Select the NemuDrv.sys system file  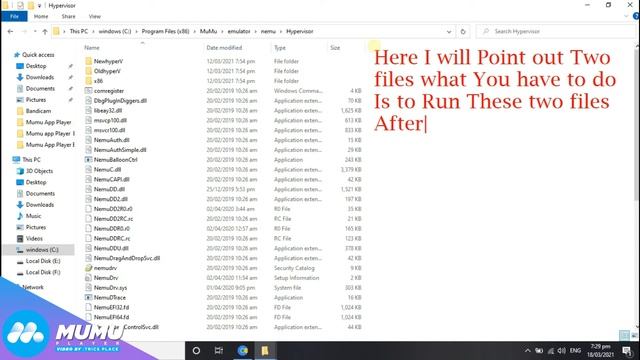[110, 288]
